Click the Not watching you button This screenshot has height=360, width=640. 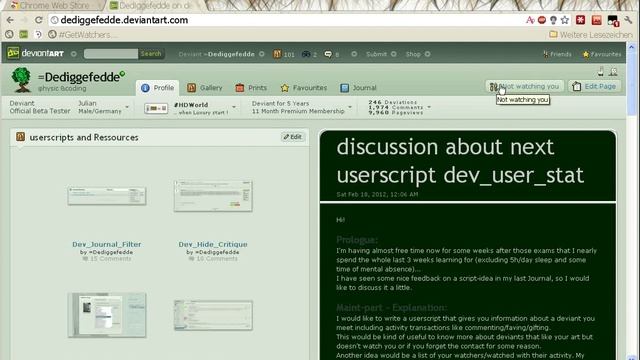coord(524,87)
